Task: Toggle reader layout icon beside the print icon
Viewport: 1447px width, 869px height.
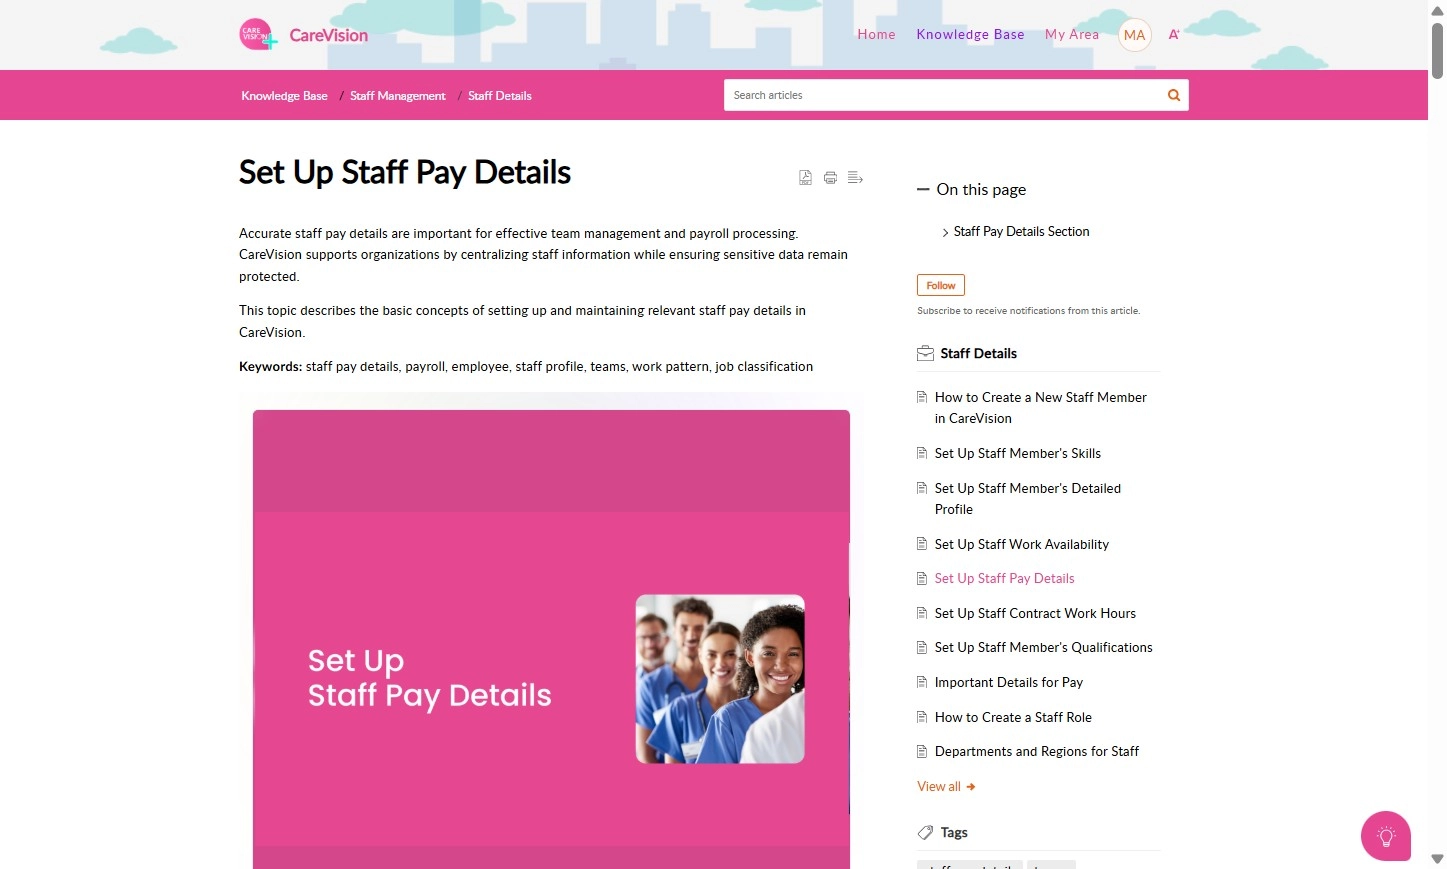Action: coord(855,178)
